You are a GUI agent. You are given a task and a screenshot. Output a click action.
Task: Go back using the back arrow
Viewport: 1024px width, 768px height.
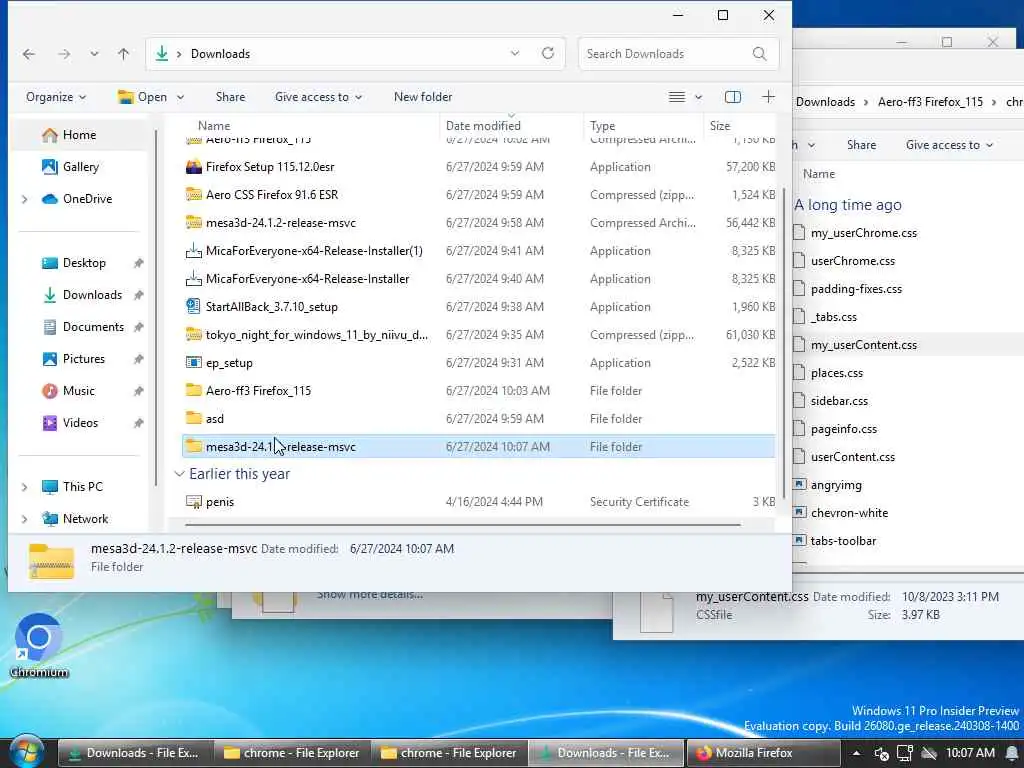click(x=29, y=54)
